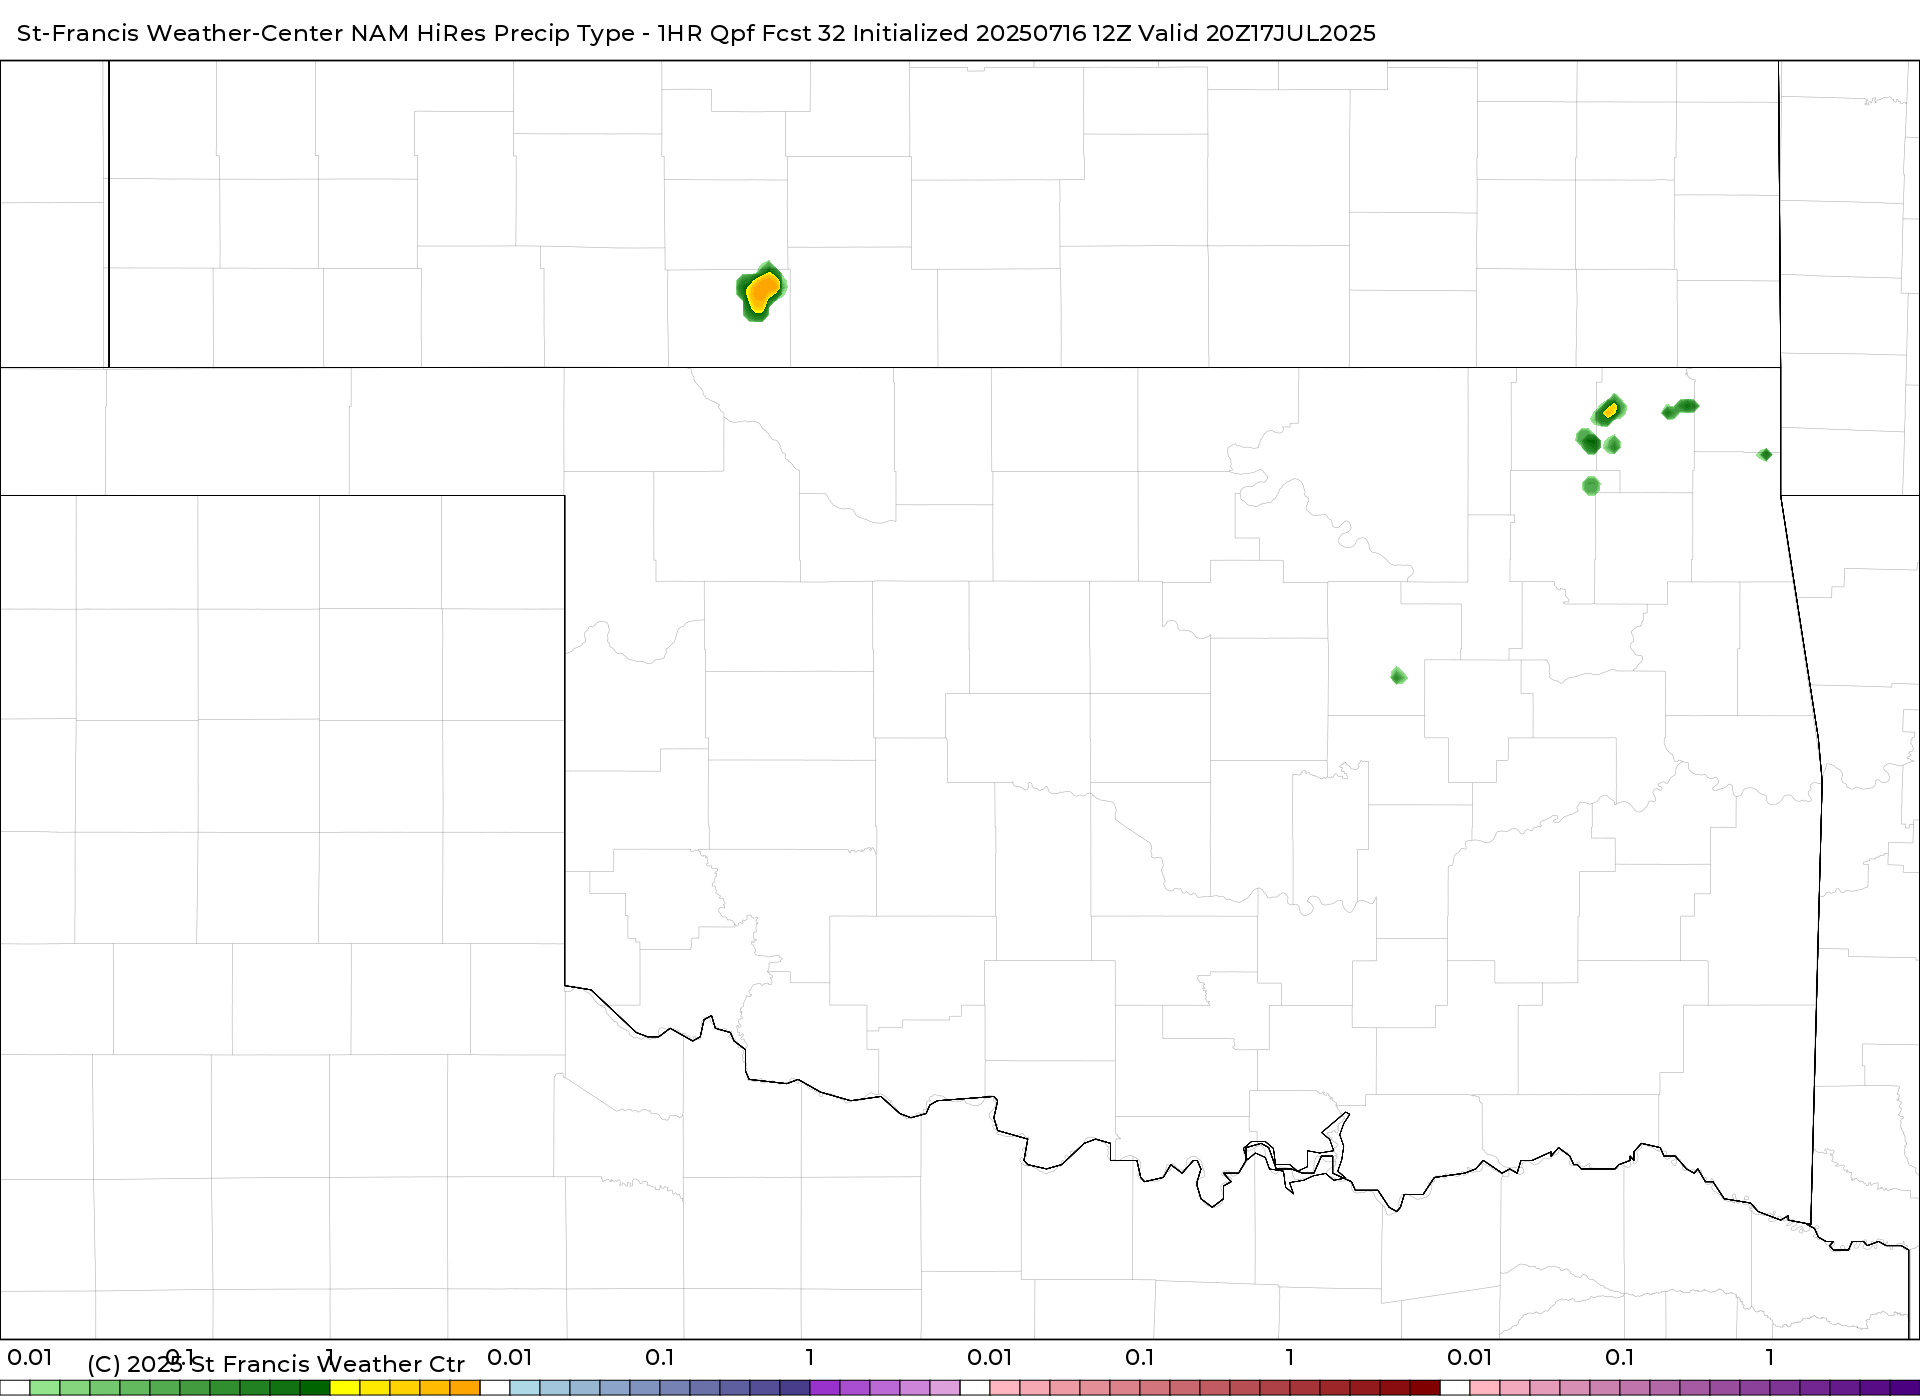
Task: Click the '0.01' label above the green legend scale
Action: click(29, 1358)
